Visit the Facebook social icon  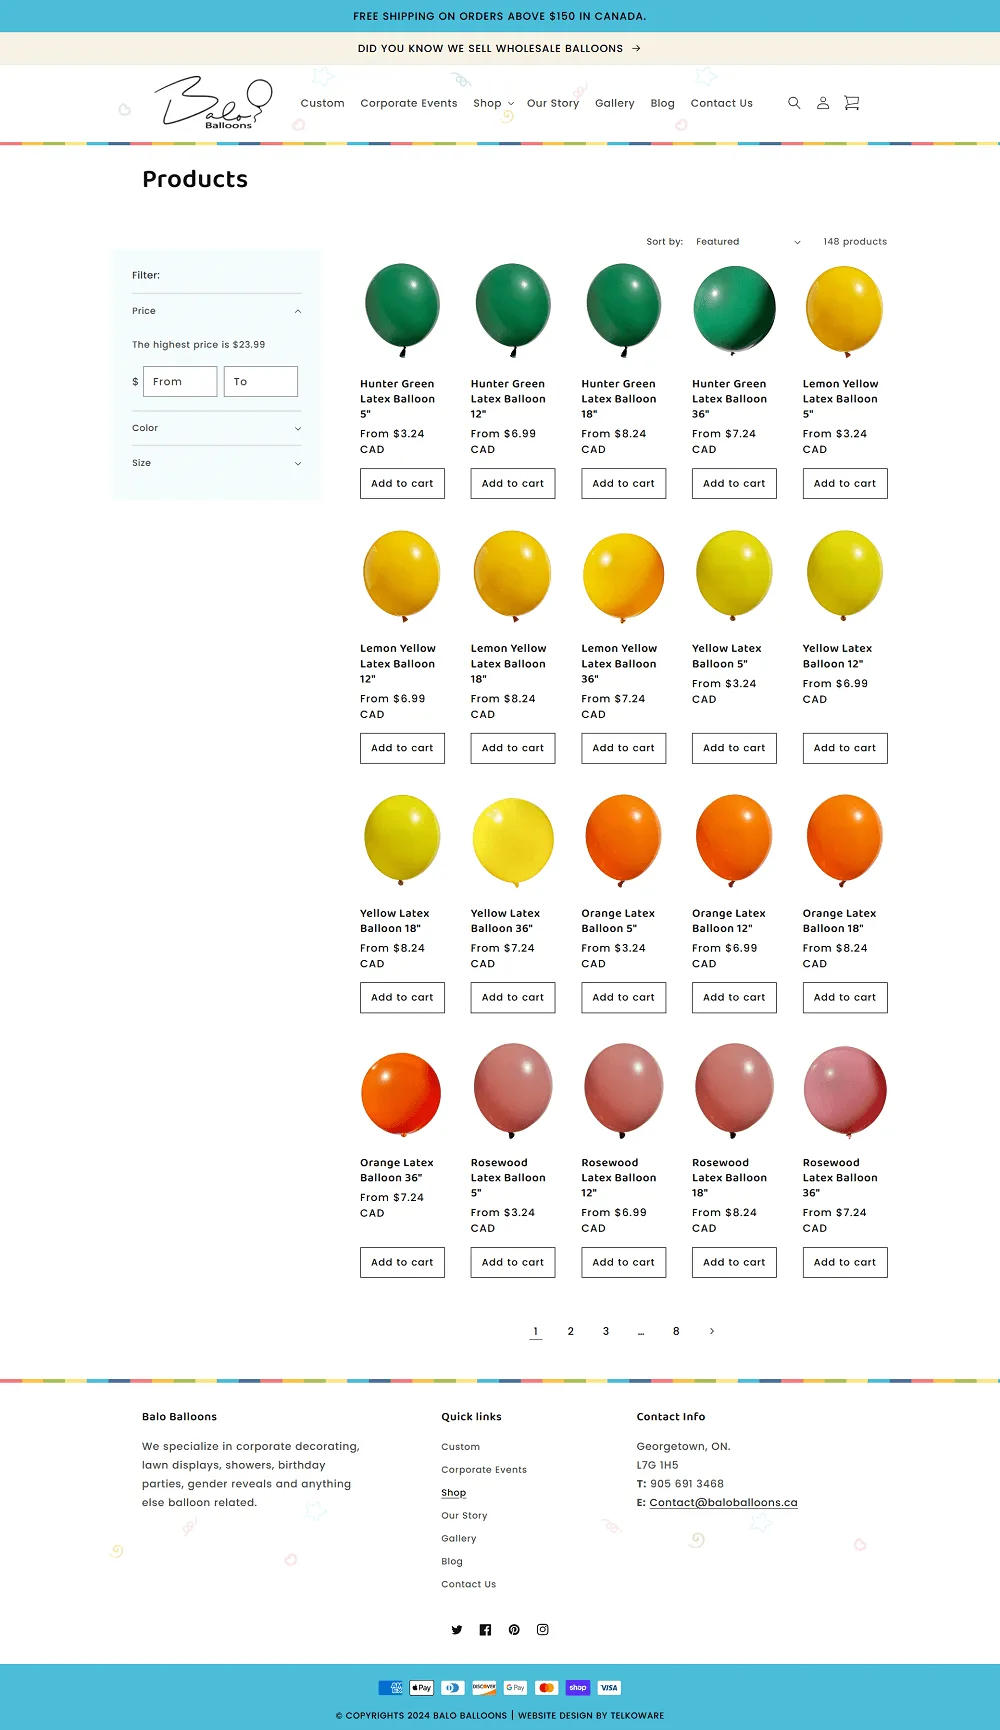[x=485, y=1630]
